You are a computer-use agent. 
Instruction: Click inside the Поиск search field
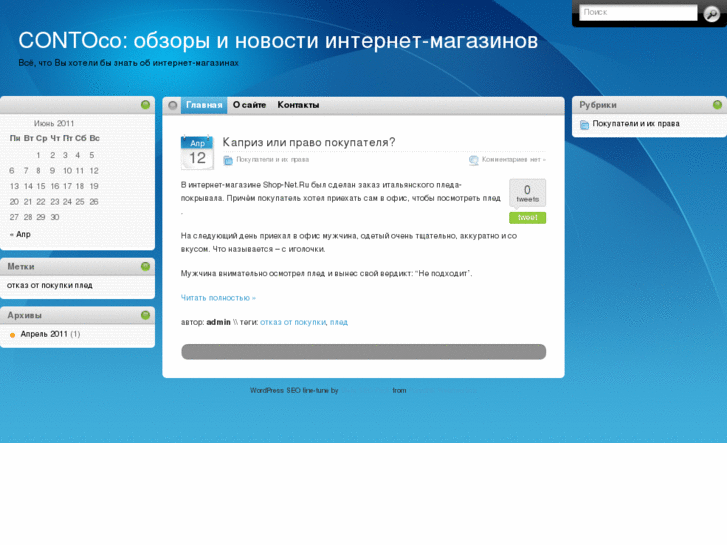638,13
